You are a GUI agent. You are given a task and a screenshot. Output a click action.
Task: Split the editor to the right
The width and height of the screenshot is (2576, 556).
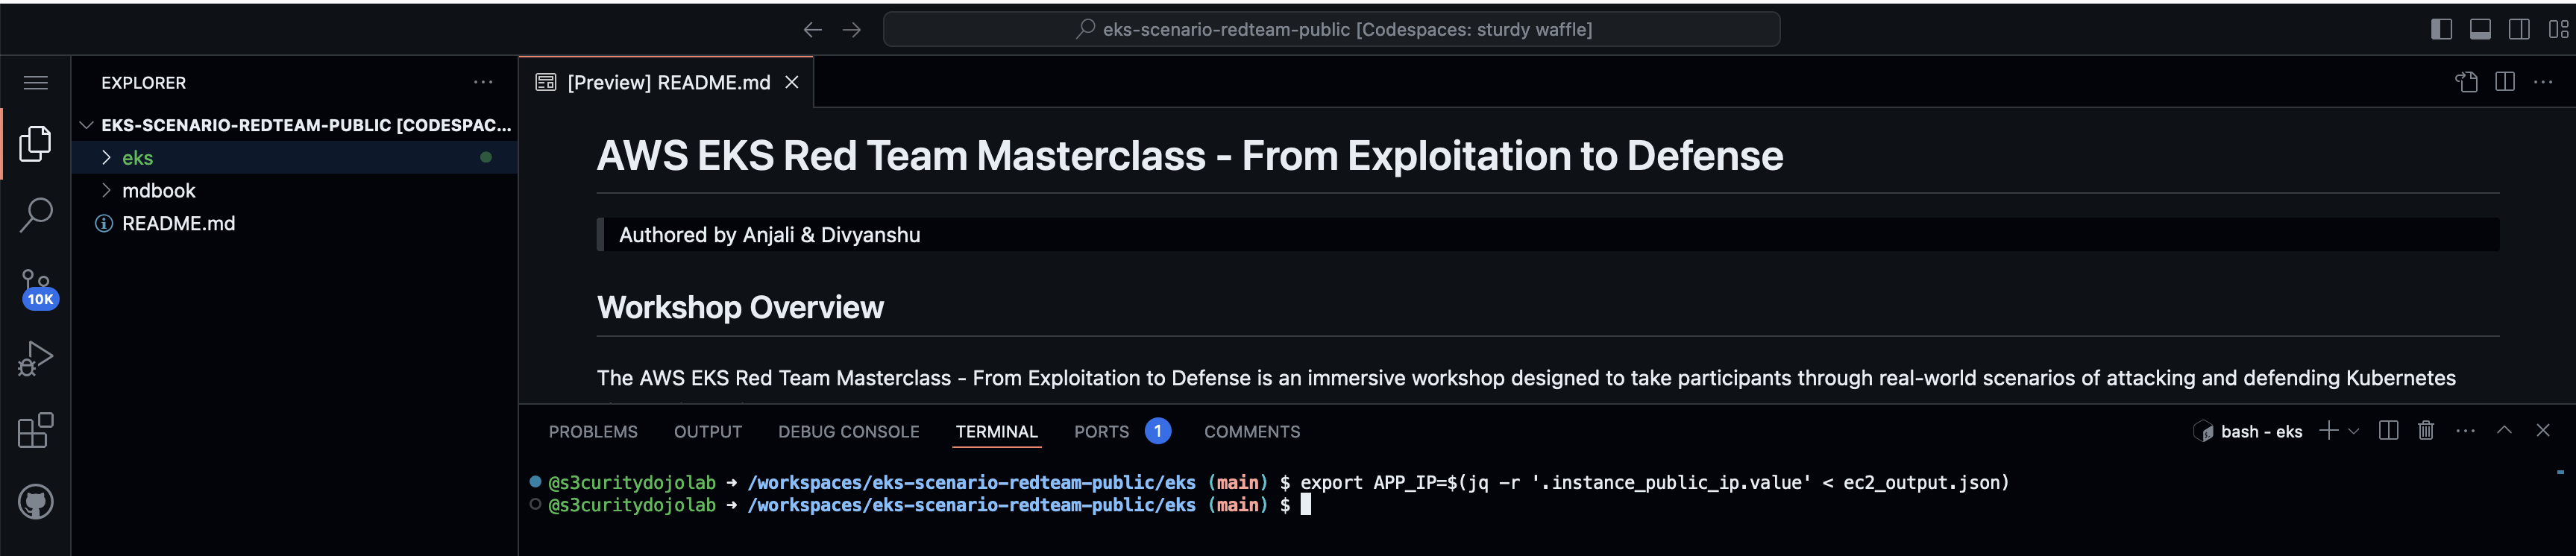click(2505, 83)
